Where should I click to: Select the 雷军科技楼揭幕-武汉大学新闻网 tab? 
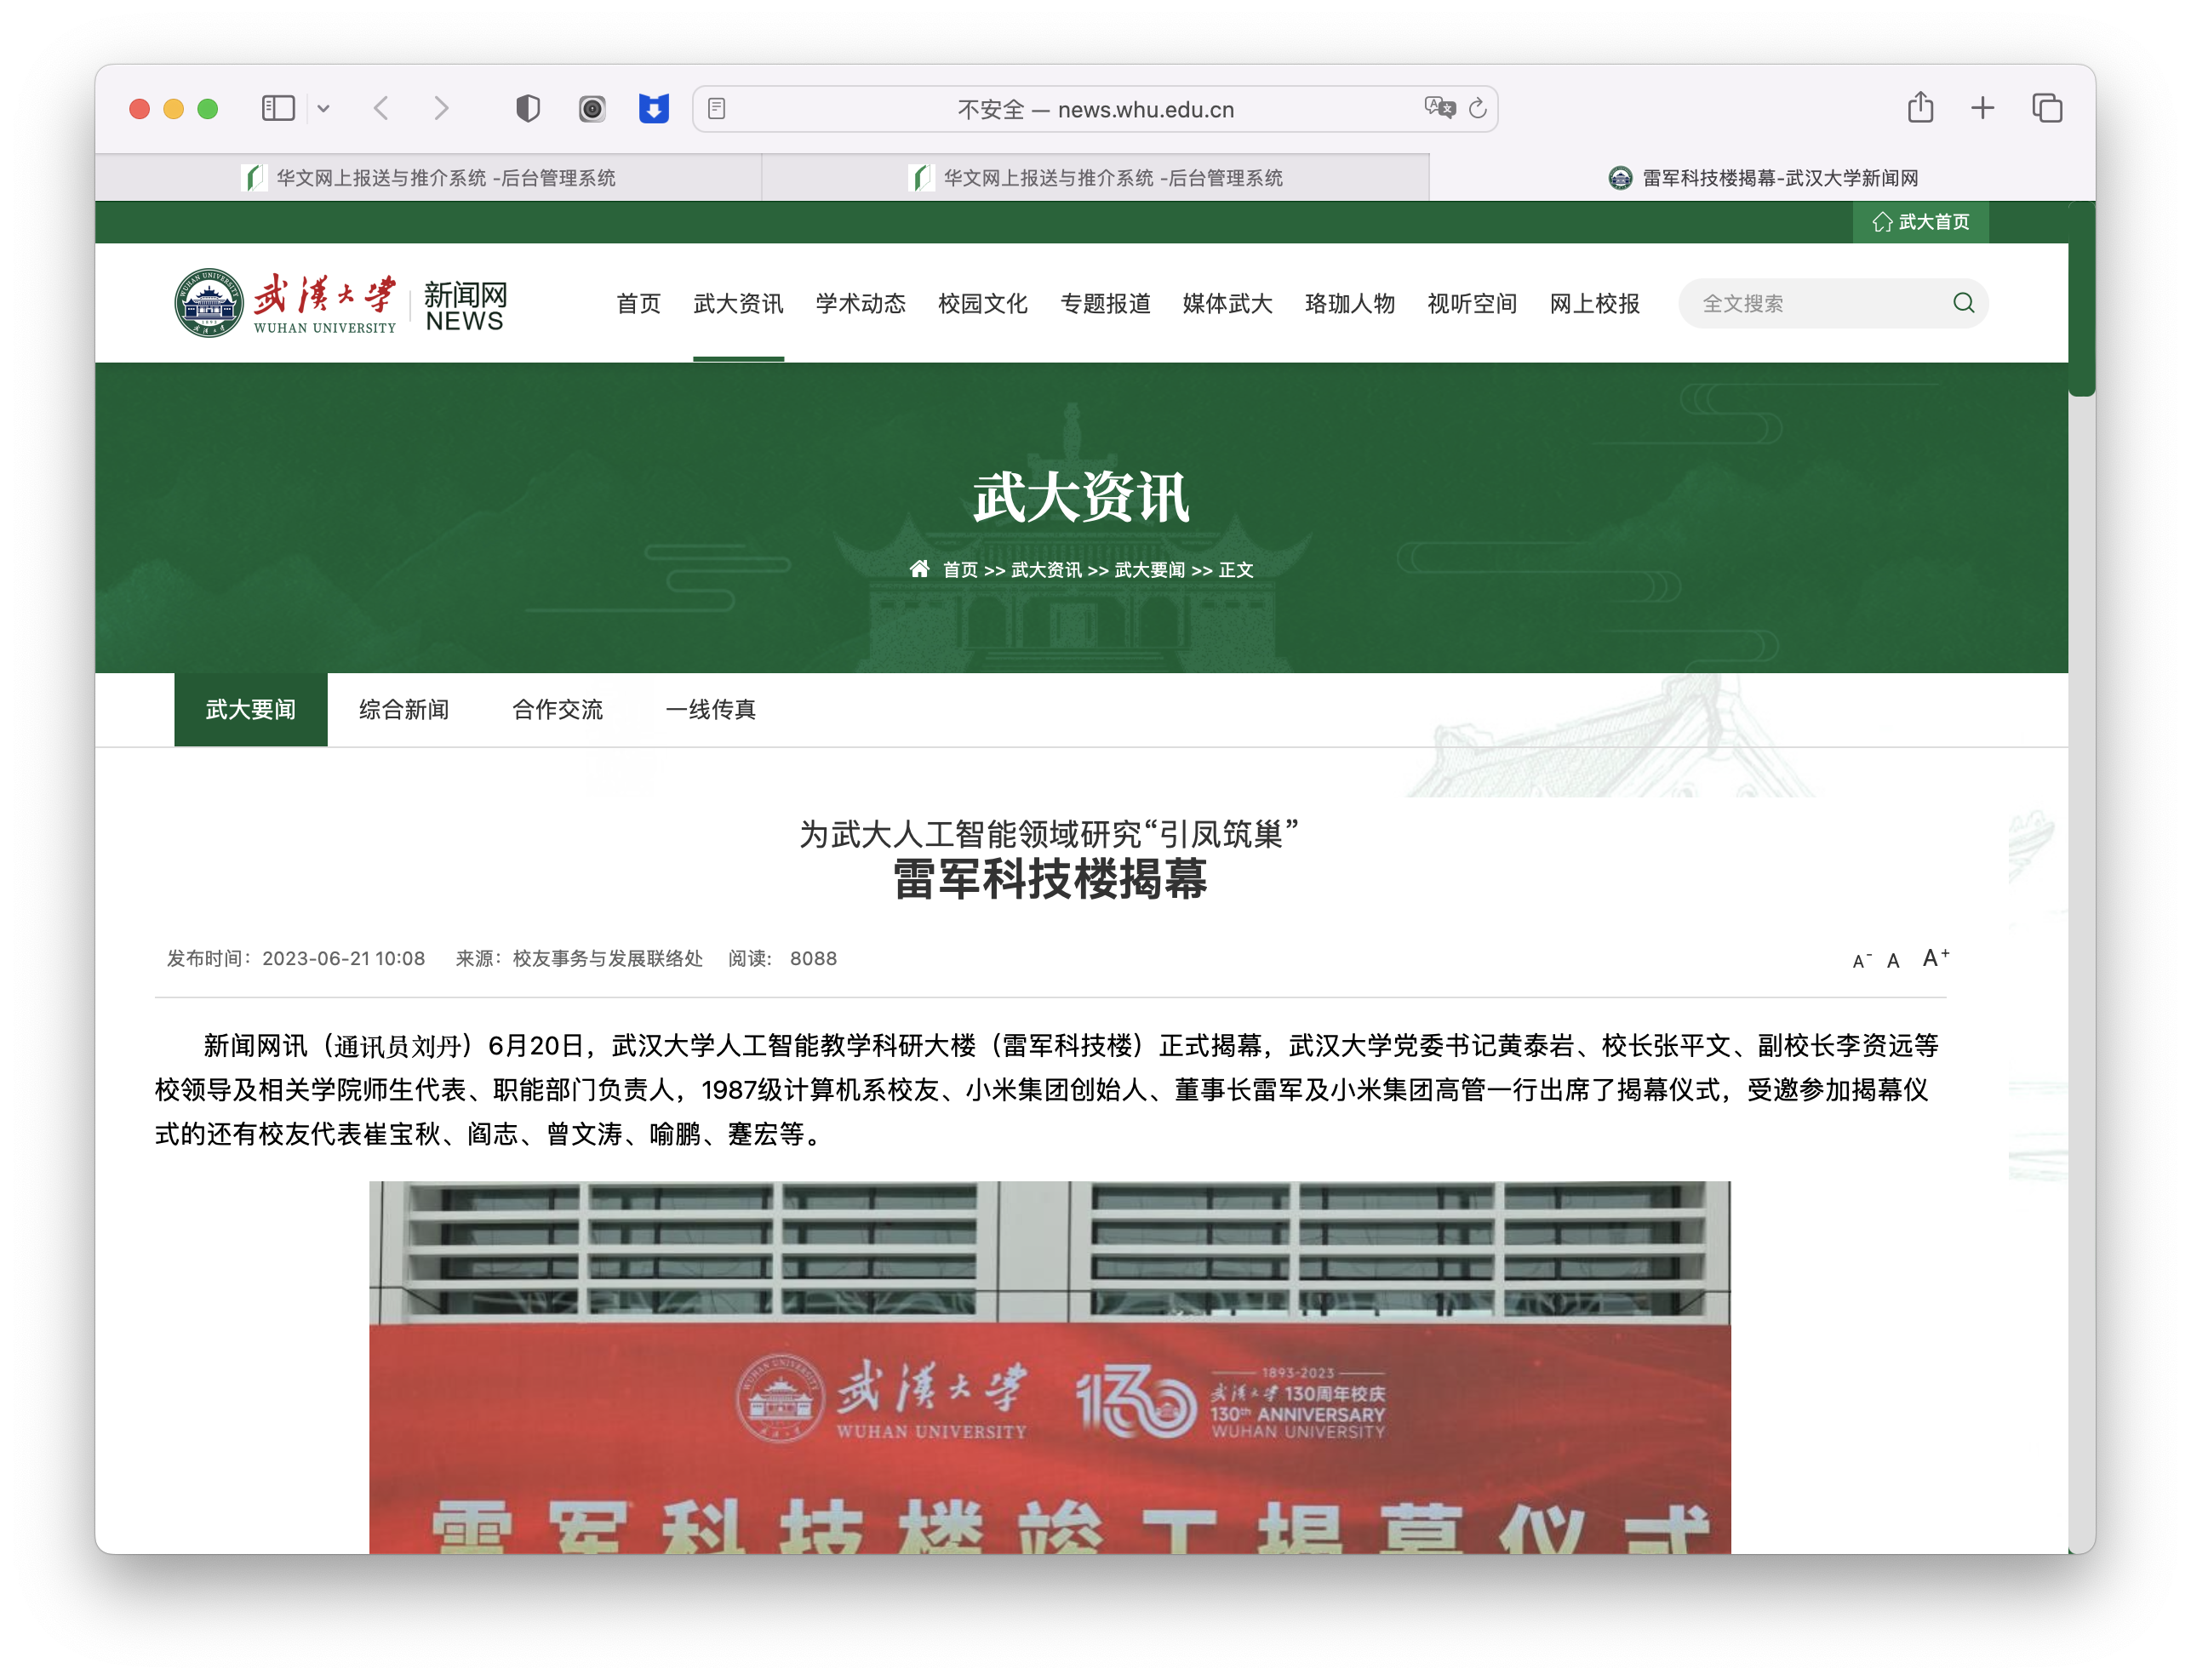1762,178
